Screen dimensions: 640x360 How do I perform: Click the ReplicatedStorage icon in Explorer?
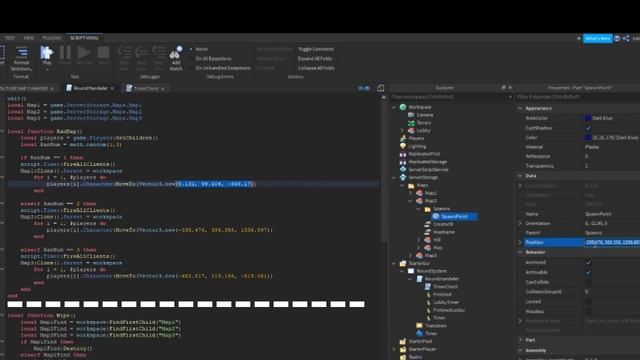pos(403,162)
